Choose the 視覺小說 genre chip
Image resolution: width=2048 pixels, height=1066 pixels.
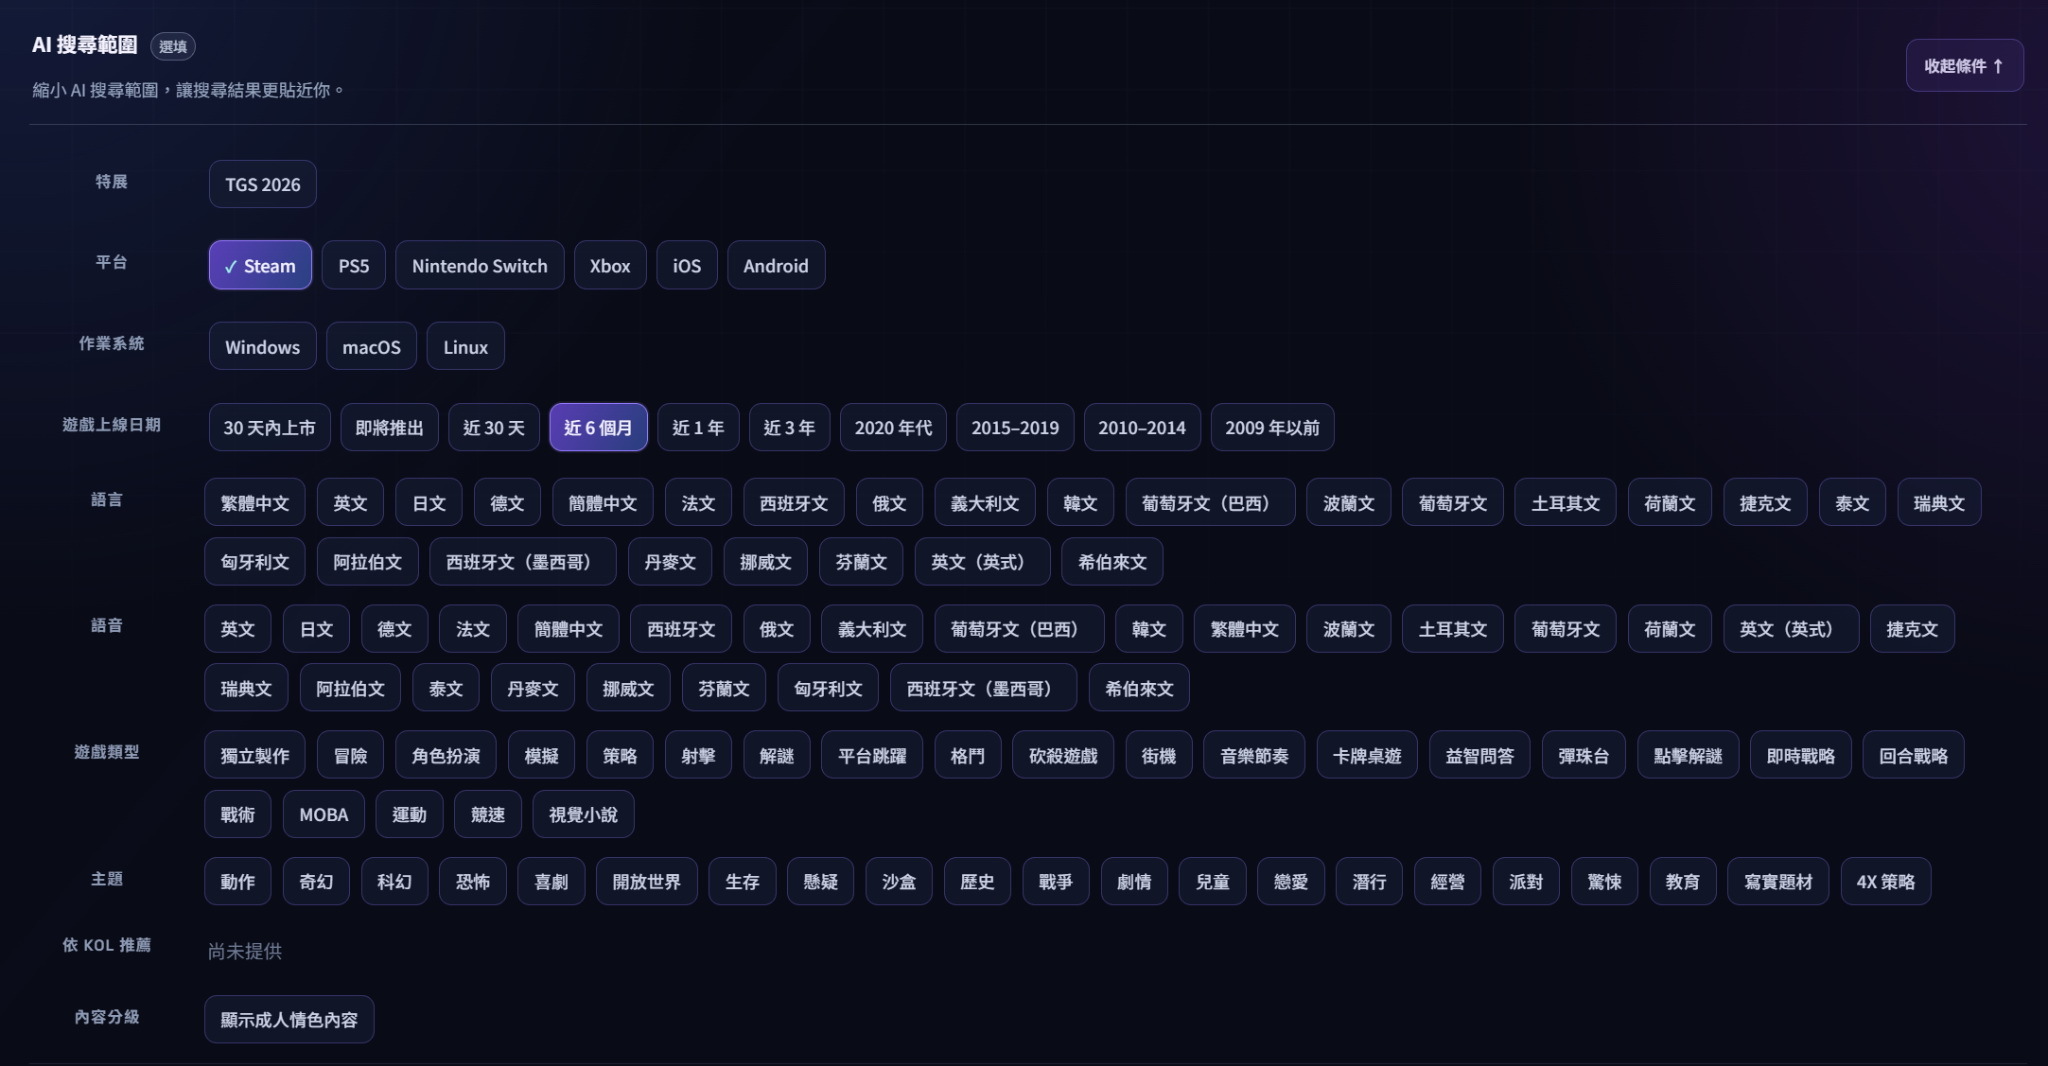pyautogui.click(x=583, y=814)
